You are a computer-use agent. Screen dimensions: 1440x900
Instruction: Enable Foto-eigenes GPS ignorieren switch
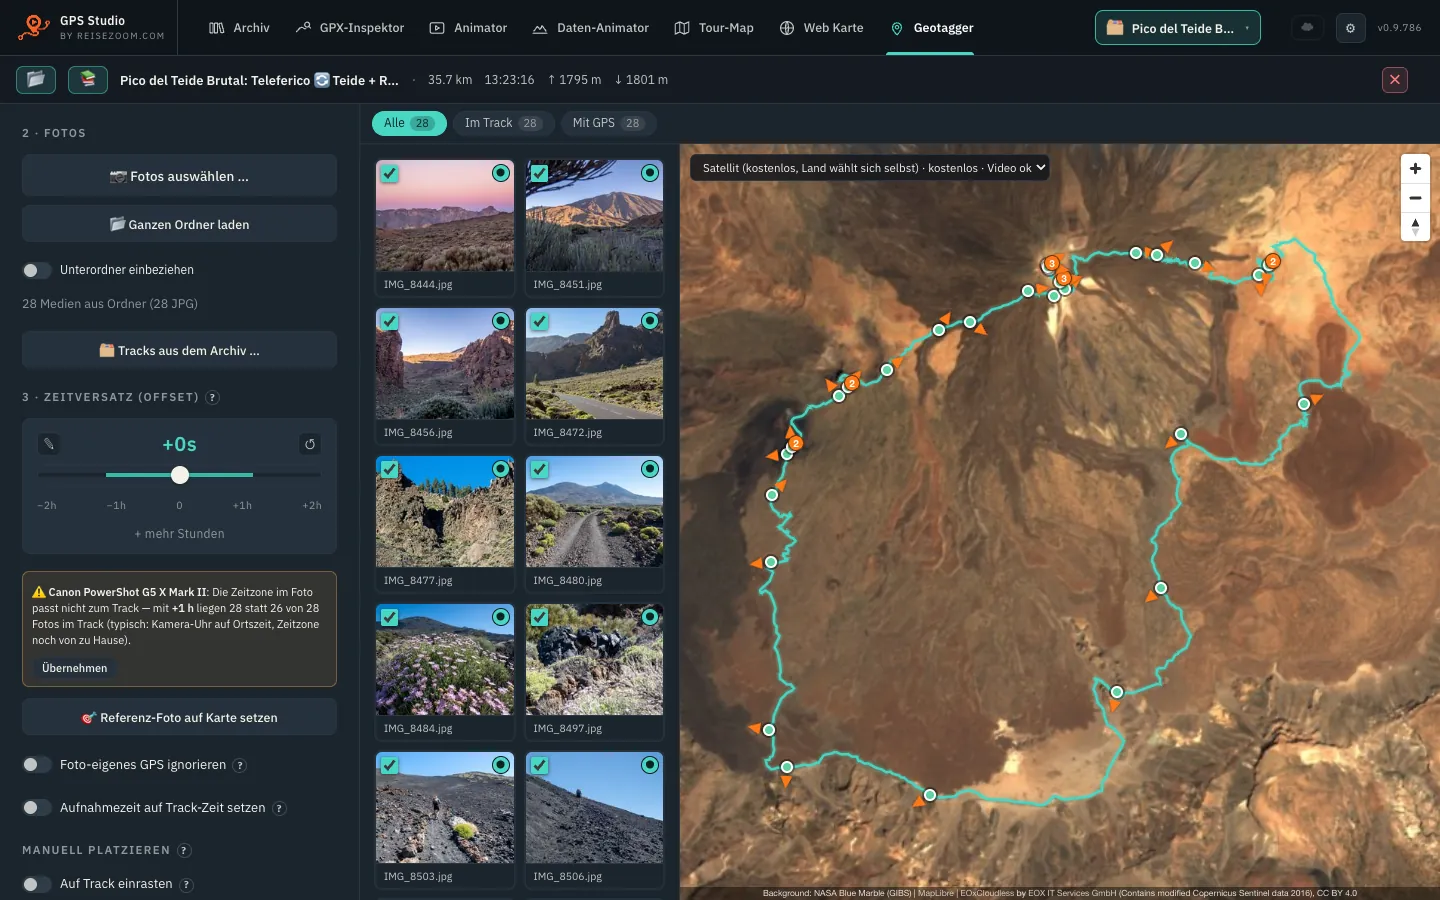[36, 765]
